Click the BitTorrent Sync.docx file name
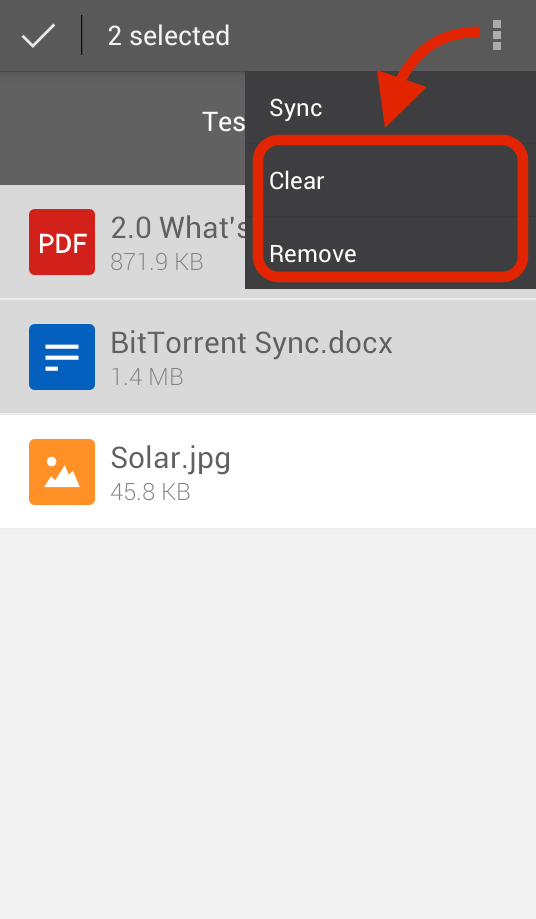The image size is (536, 919). click(x=251, y=343)
